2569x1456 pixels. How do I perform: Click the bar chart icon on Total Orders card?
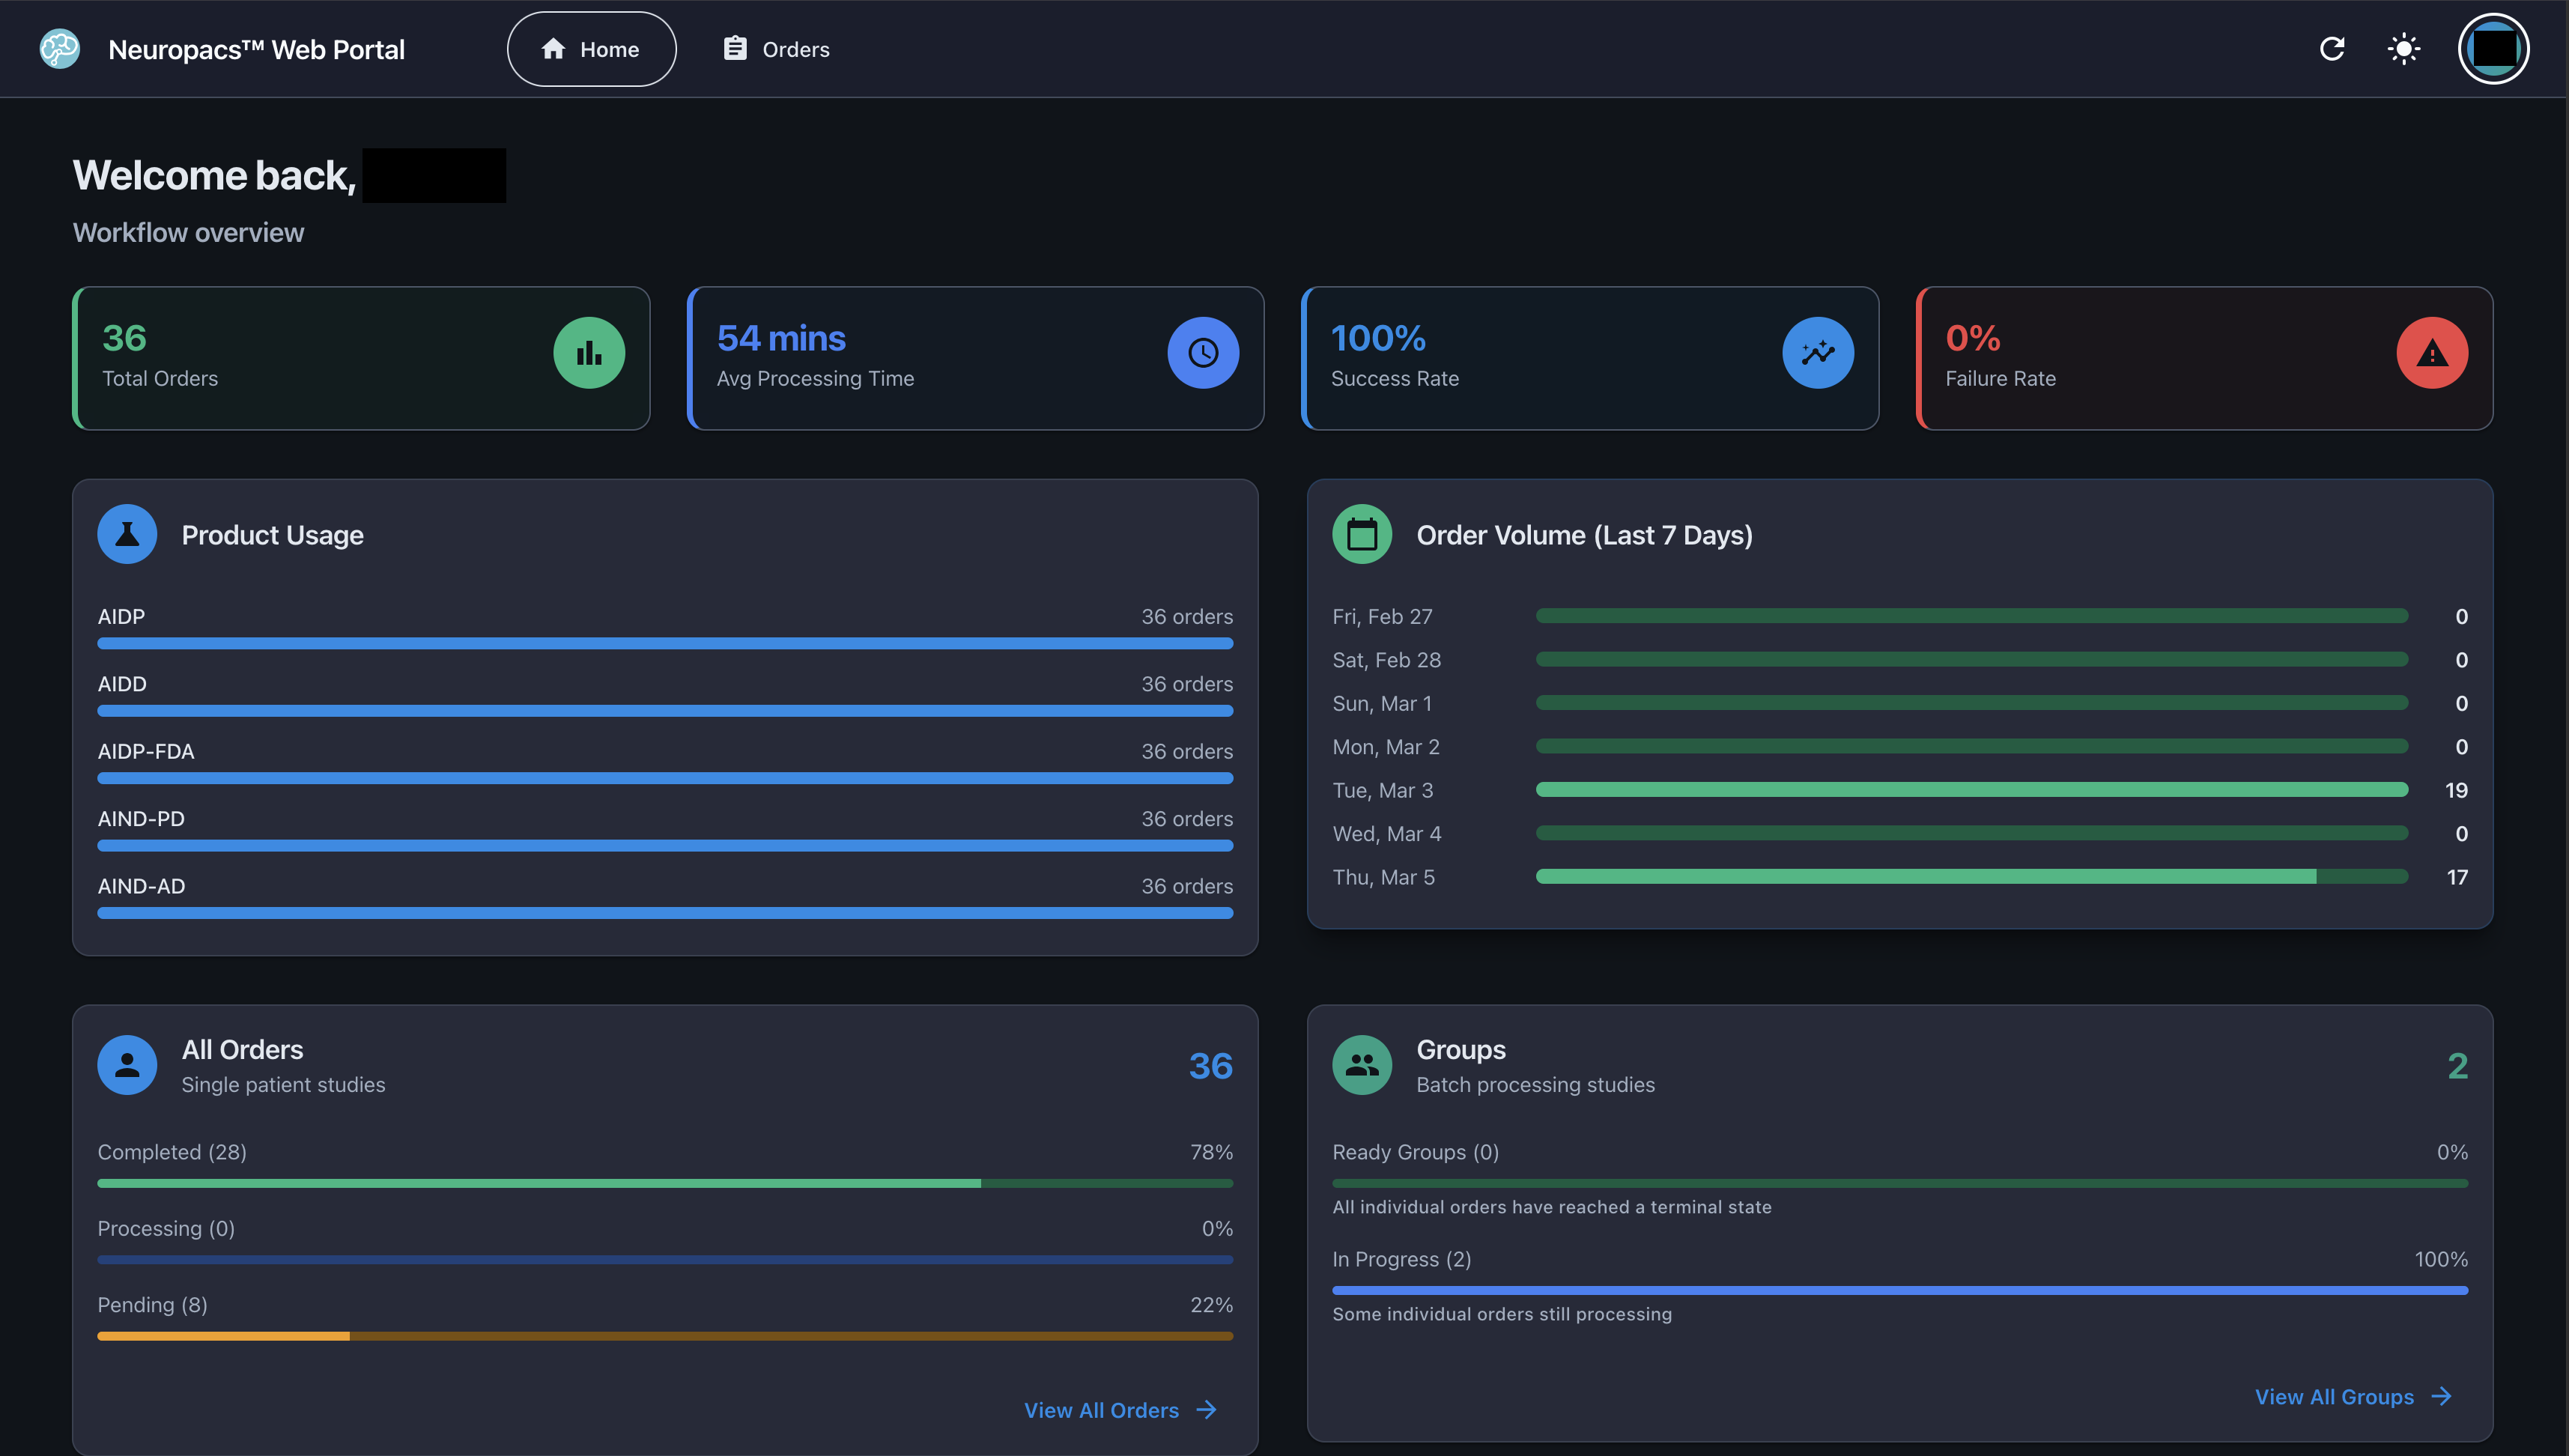pyautogui.click(x=589, y=352)
